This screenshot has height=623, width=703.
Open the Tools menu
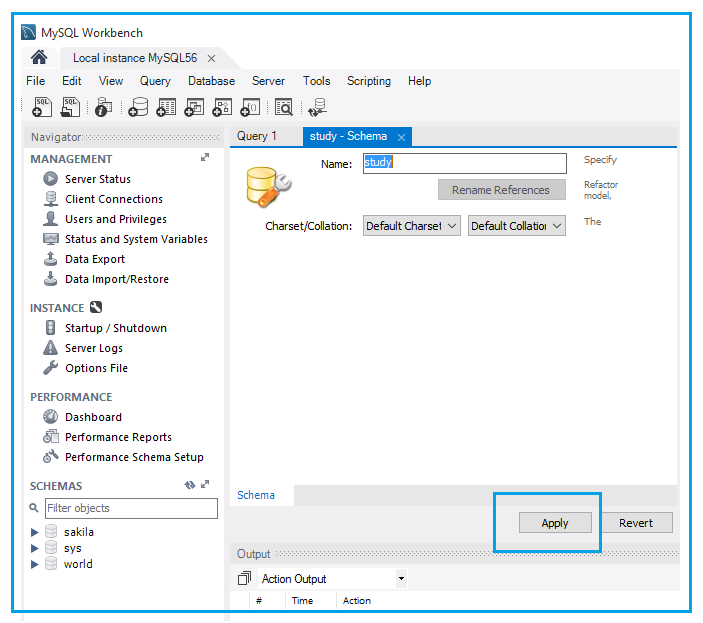[316, 81]
